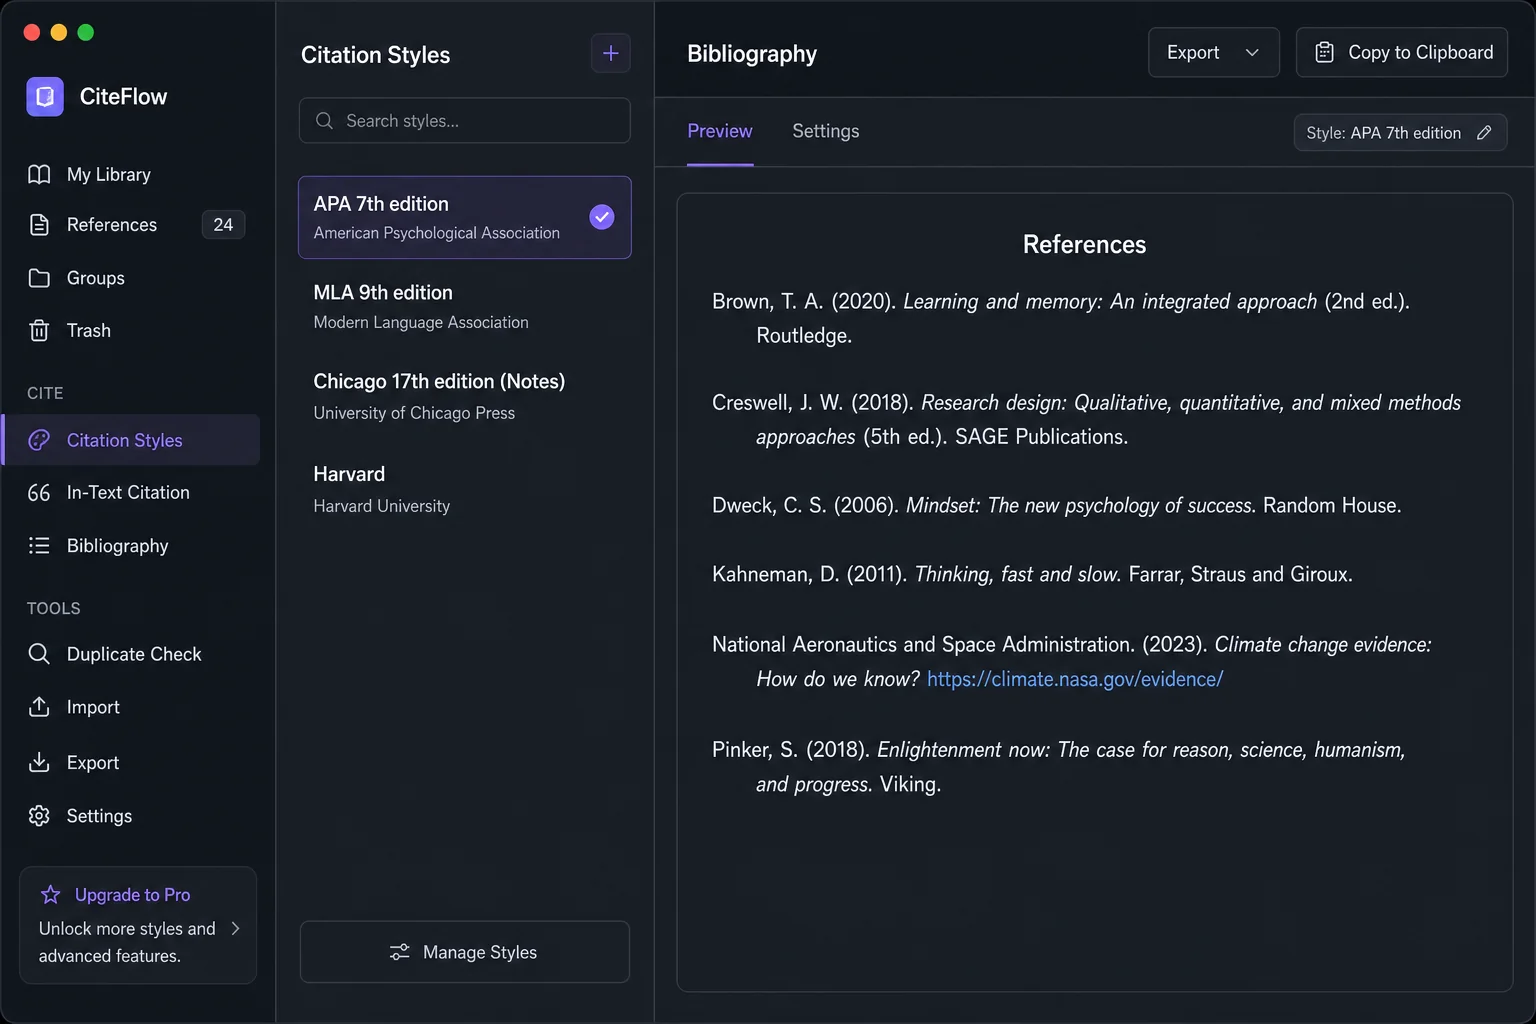The image size is (1536, 1024).
Task: Click the References count badge 24
Action: click(x=223, y=225)
